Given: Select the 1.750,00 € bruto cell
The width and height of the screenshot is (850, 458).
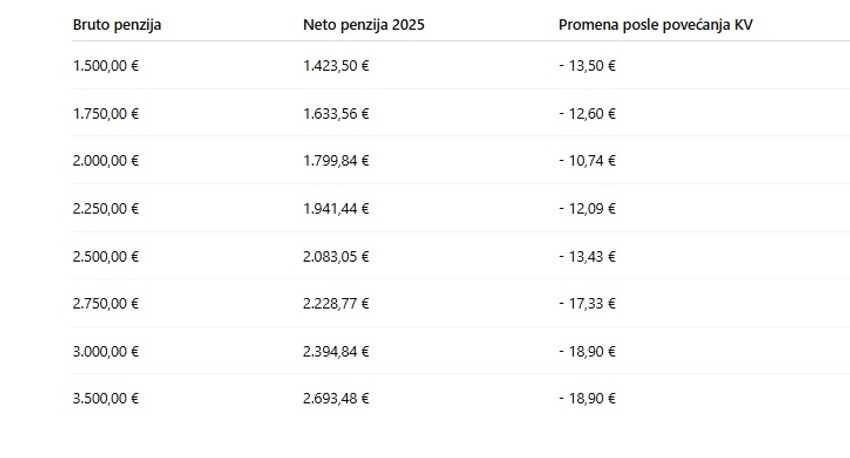Looking at the screenshot, I should [106, 114].
